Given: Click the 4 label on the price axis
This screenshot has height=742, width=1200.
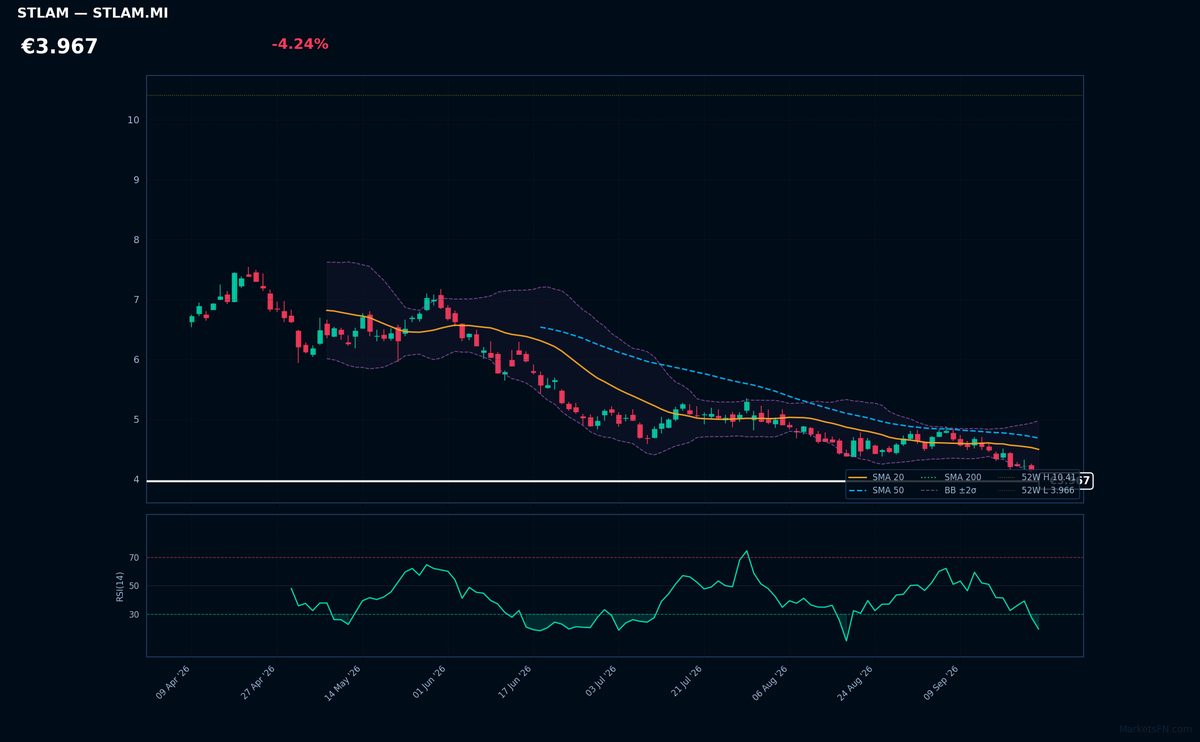Looking at the screenshot, I should click(135, 480).
